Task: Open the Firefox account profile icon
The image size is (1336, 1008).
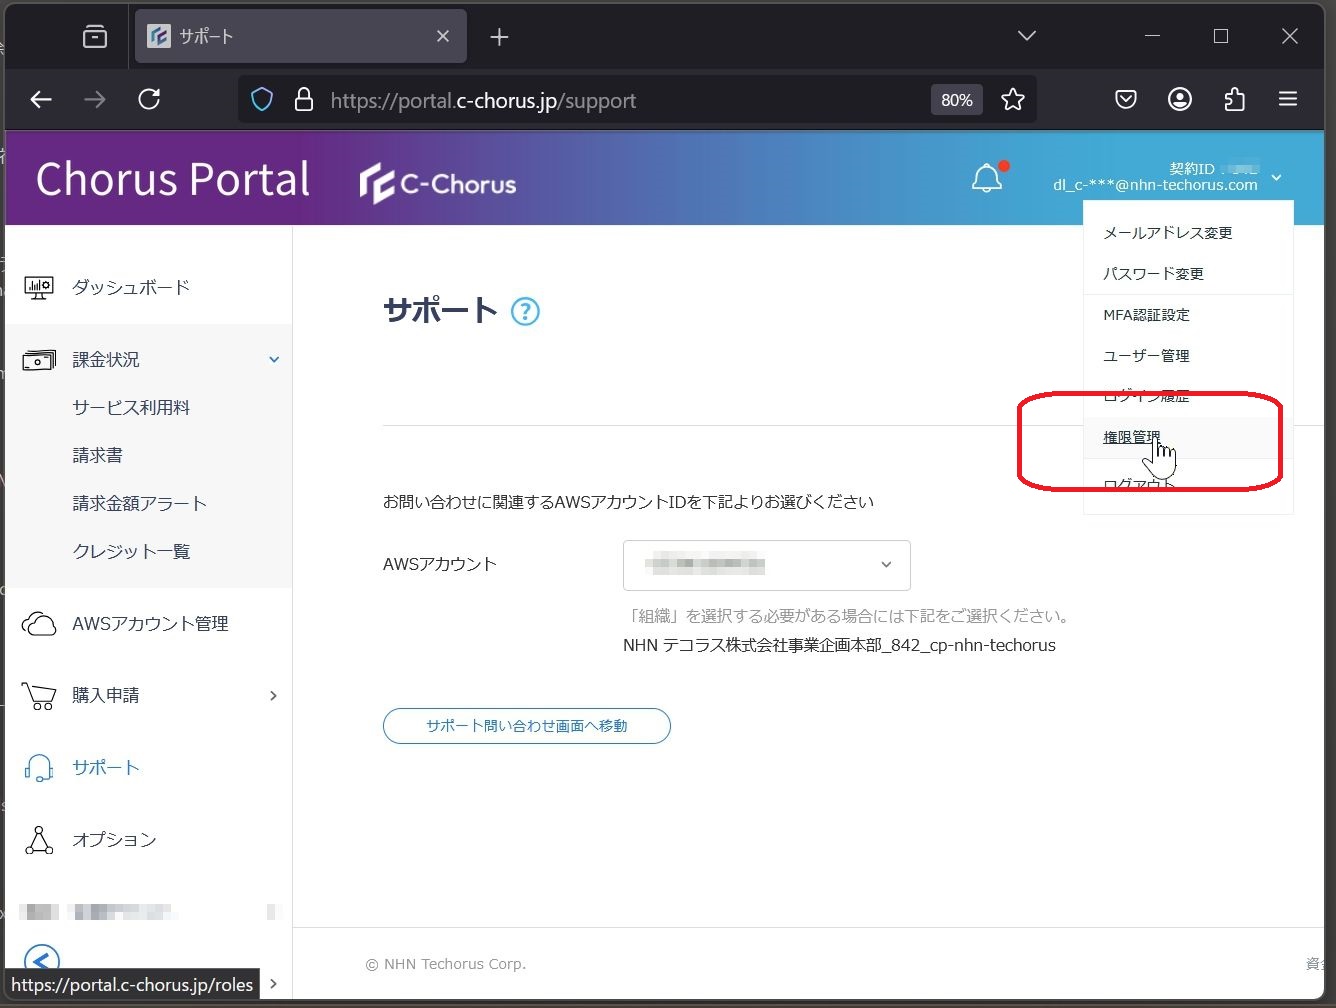Action: pyautogui.click(x=1180, y=99)
